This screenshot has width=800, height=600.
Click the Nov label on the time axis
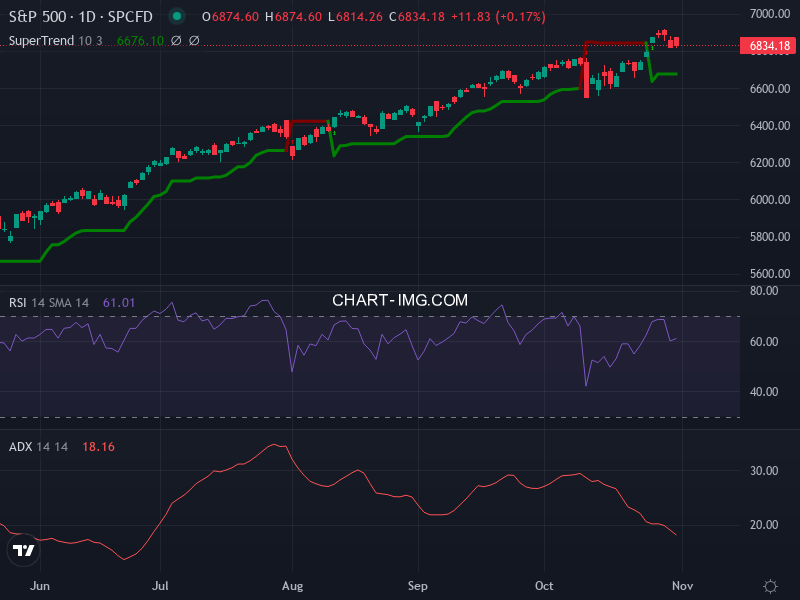coord(684,586)
